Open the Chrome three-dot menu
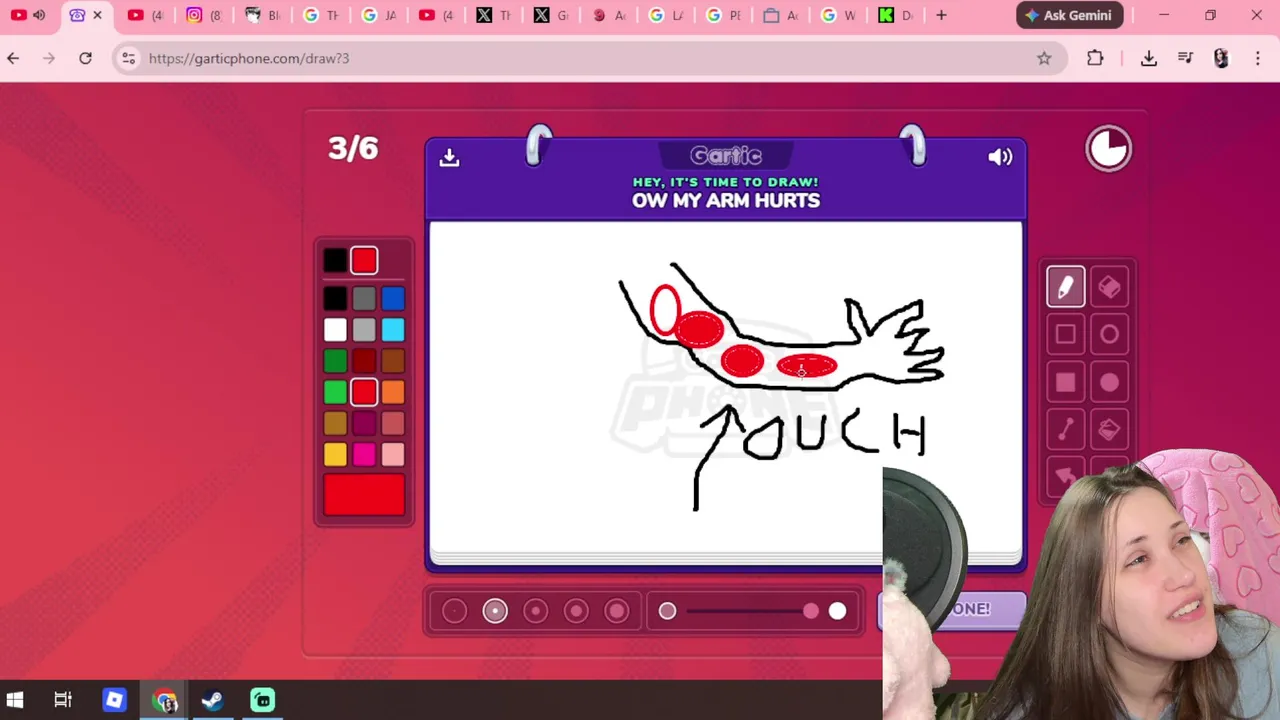This screenshot has width=1280, height=720. click(x=1258, y=58)
